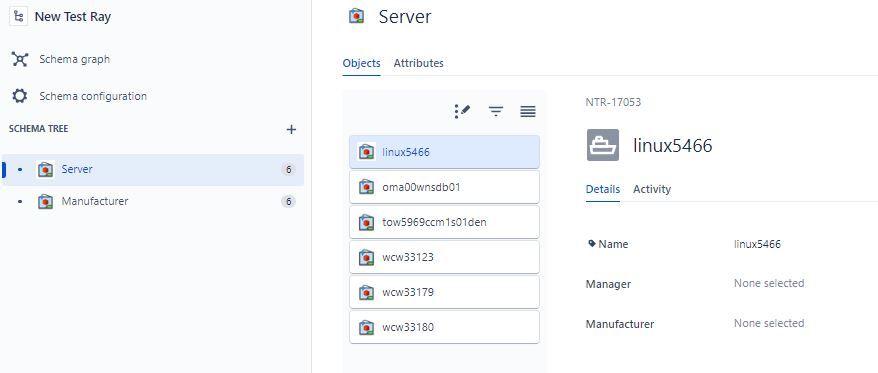Open the Schema graph link
This screenshot has width=878, height=373.
click(74, 59)
